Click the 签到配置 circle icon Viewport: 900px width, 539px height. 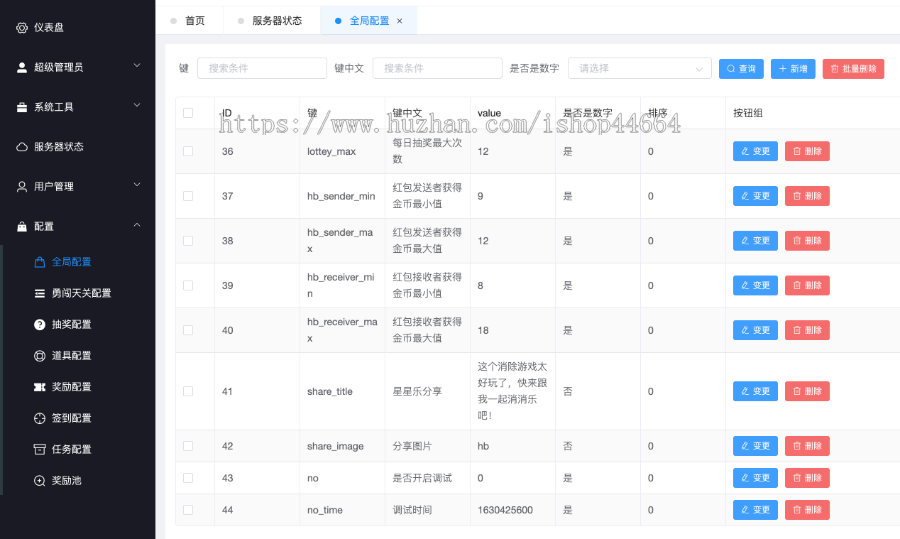pyautogui.click(x=40, y=418)
